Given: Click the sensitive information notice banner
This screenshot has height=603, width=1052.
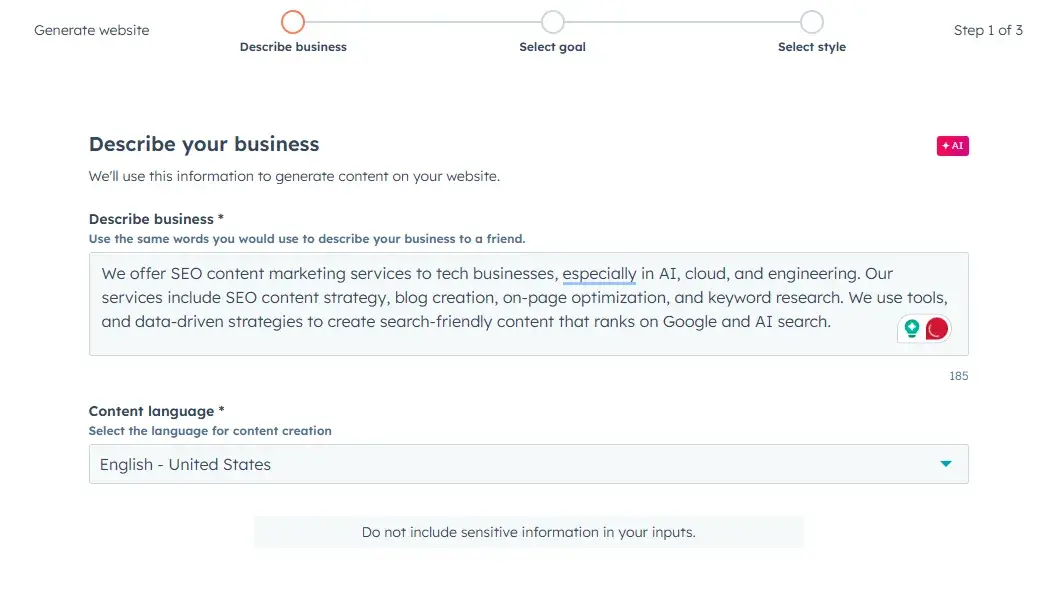Looking at the screenshot, I should tap(528, 532).
